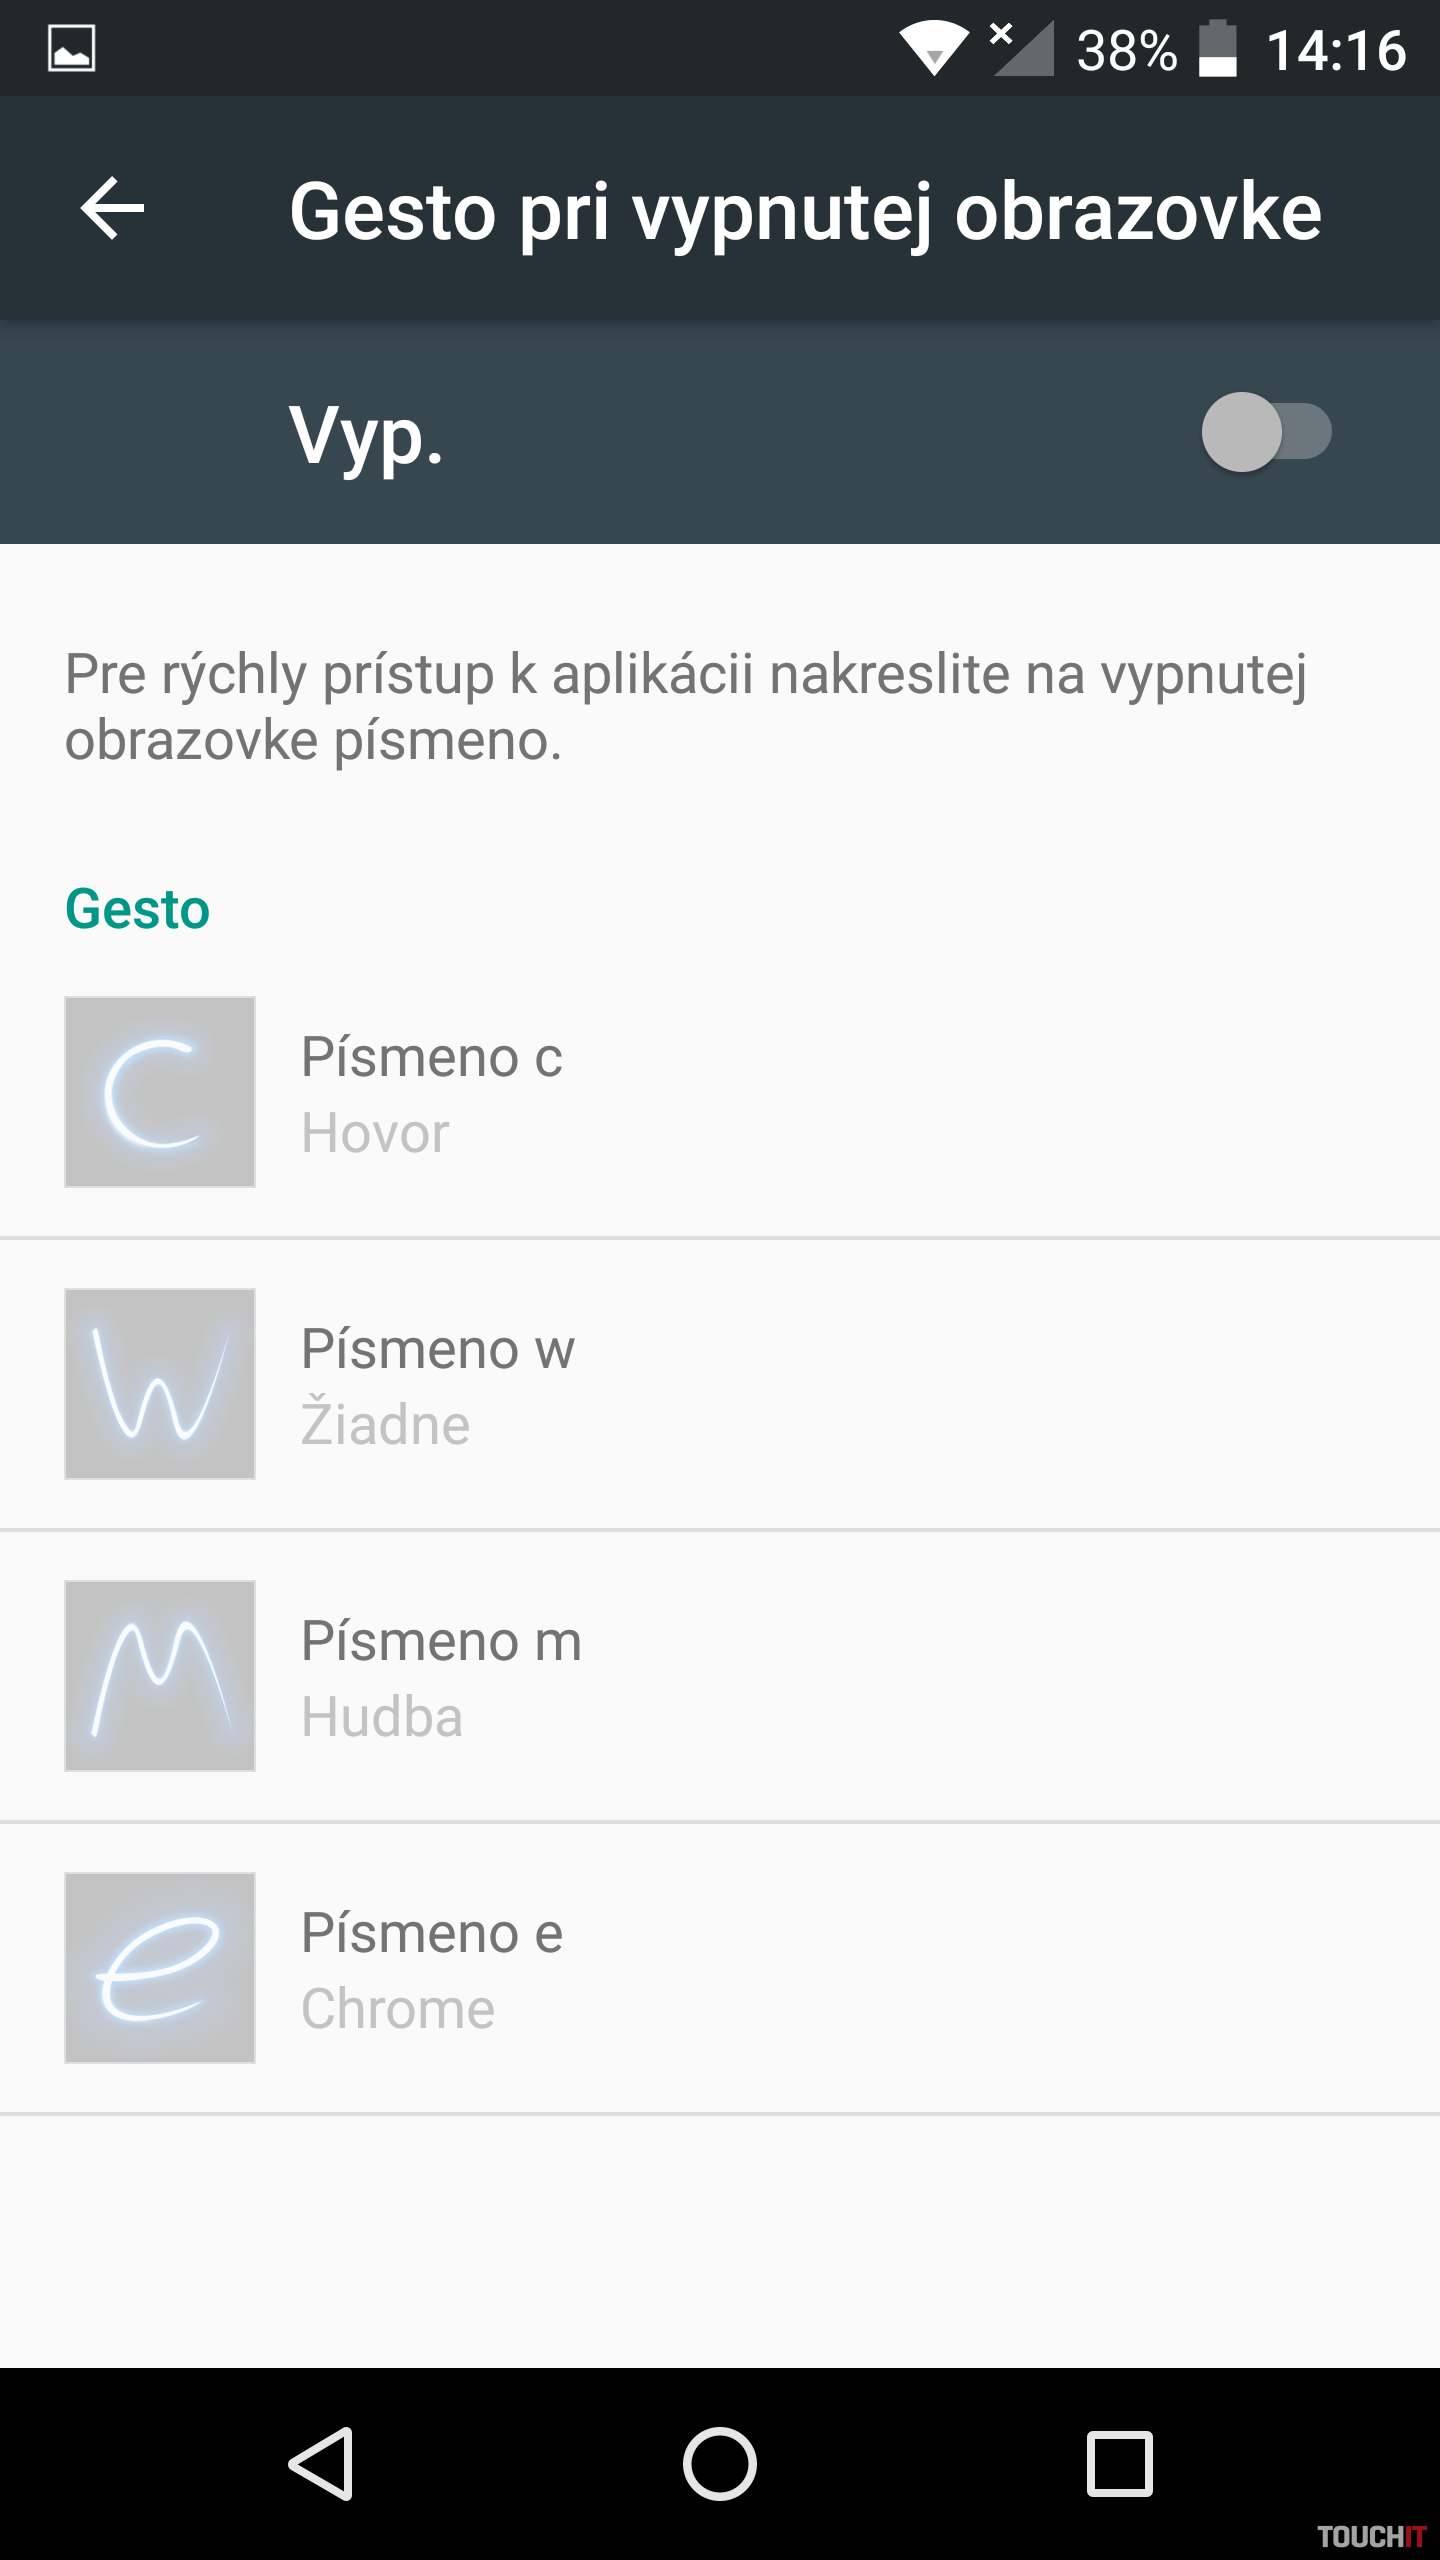1440x2560 pixels.
Task: Tap the back arrow in header
Action: point(112,209)
